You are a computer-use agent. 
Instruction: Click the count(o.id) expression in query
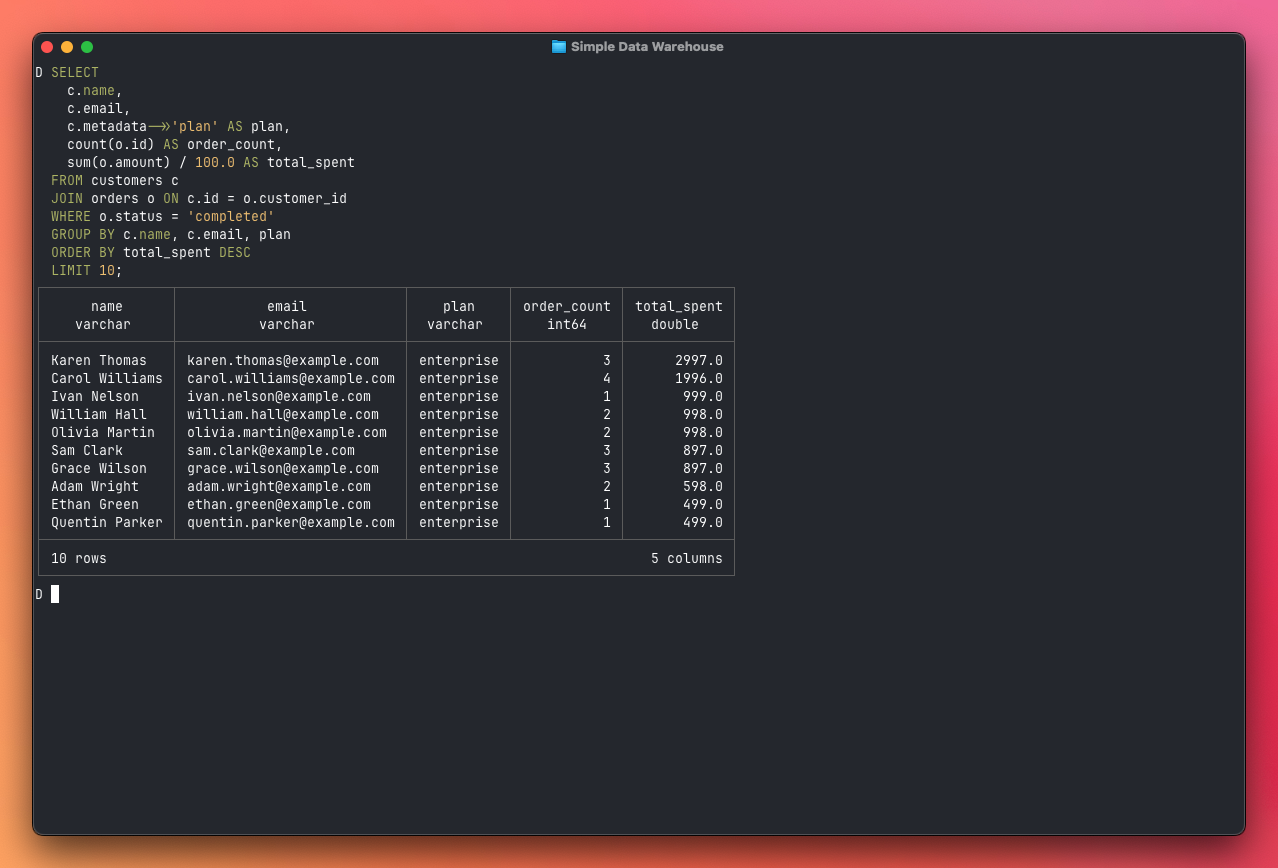tap(111, 145)
